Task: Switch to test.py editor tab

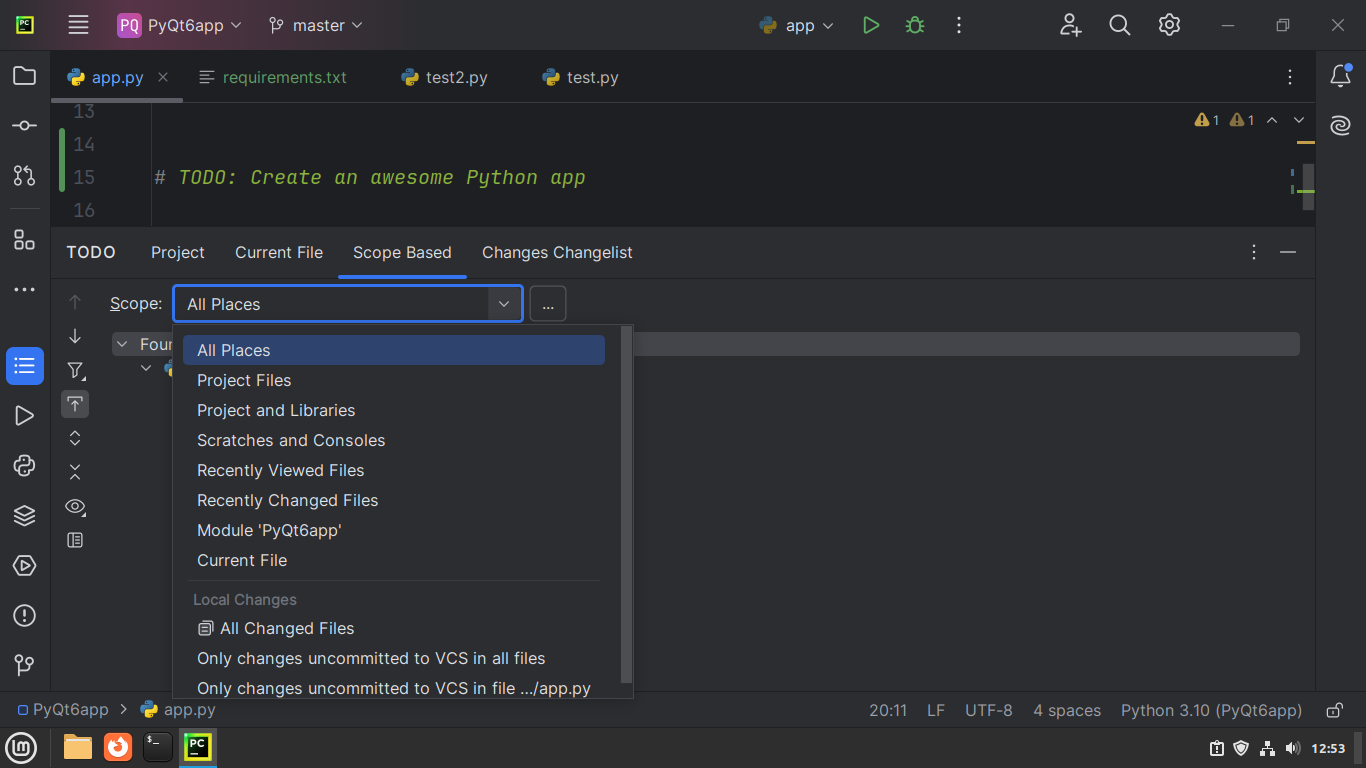Action: (580, 77)
